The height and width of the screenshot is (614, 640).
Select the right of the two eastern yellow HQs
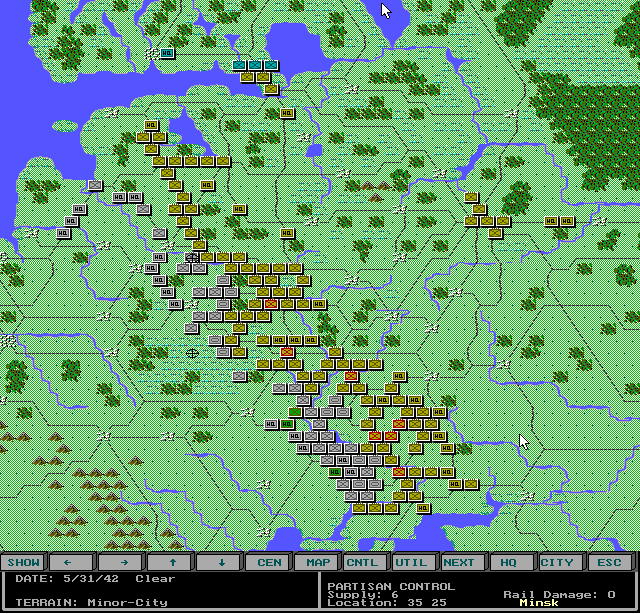click(x=567, y=221)
